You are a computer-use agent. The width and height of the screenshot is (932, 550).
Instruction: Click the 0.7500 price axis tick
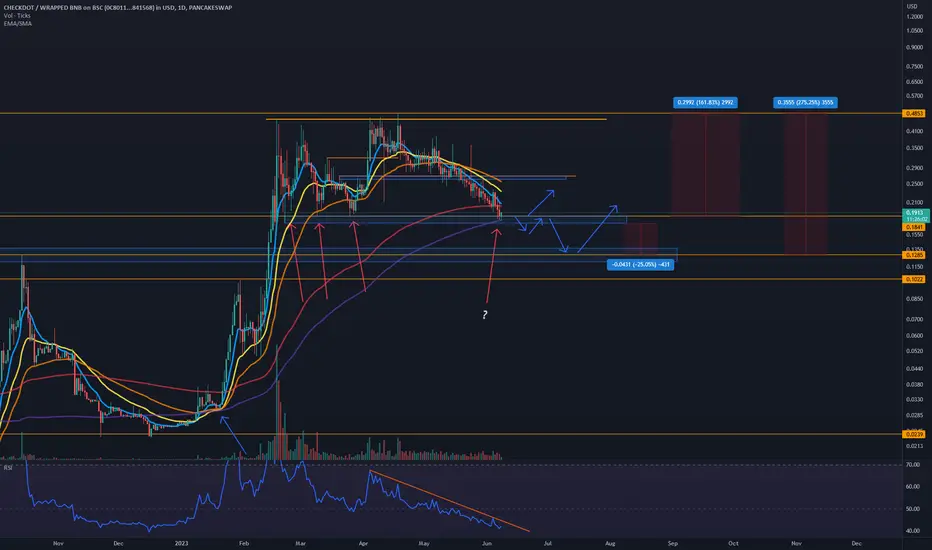click(914, 67)
